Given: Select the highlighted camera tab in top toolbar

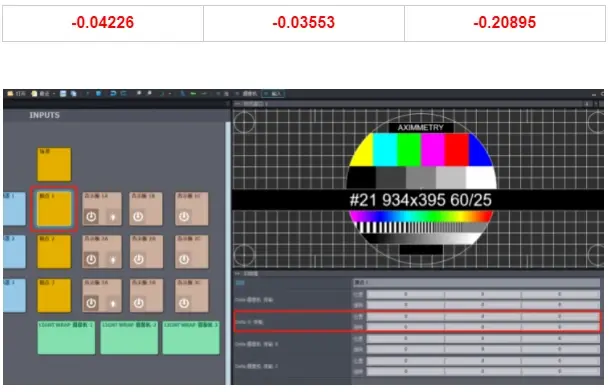Looking at the screenshot, I should click(x=273, y=94).
